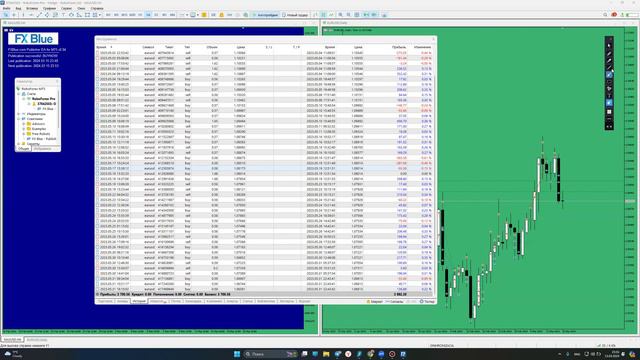Expand the Advisors folder in Navigator
Image resolution: width=640 pixels, height=360 pixels.
point(24,124)
